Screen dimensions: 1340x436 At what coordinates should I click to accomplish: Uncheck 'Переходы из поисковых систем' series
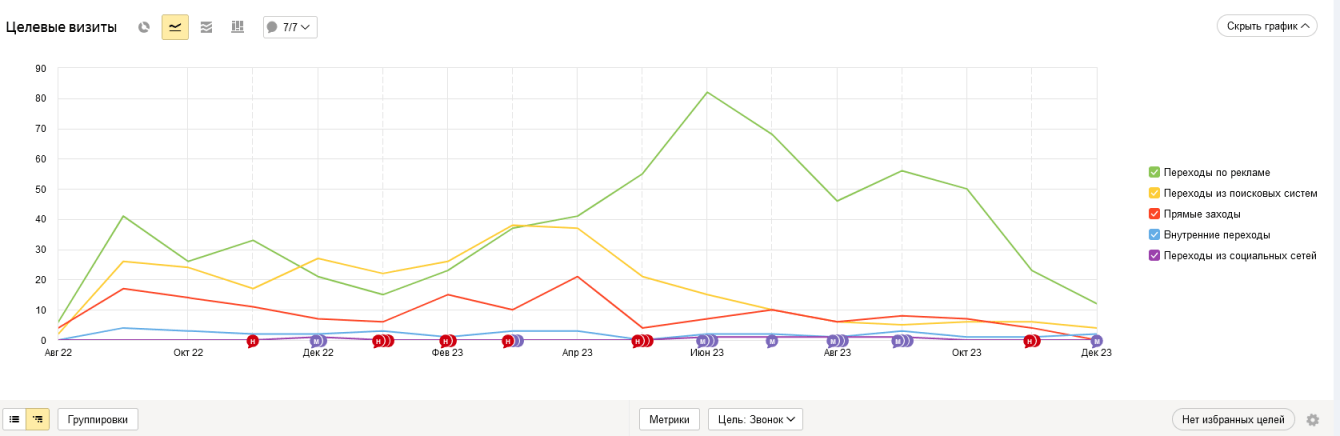click(x=1154, y=193)
